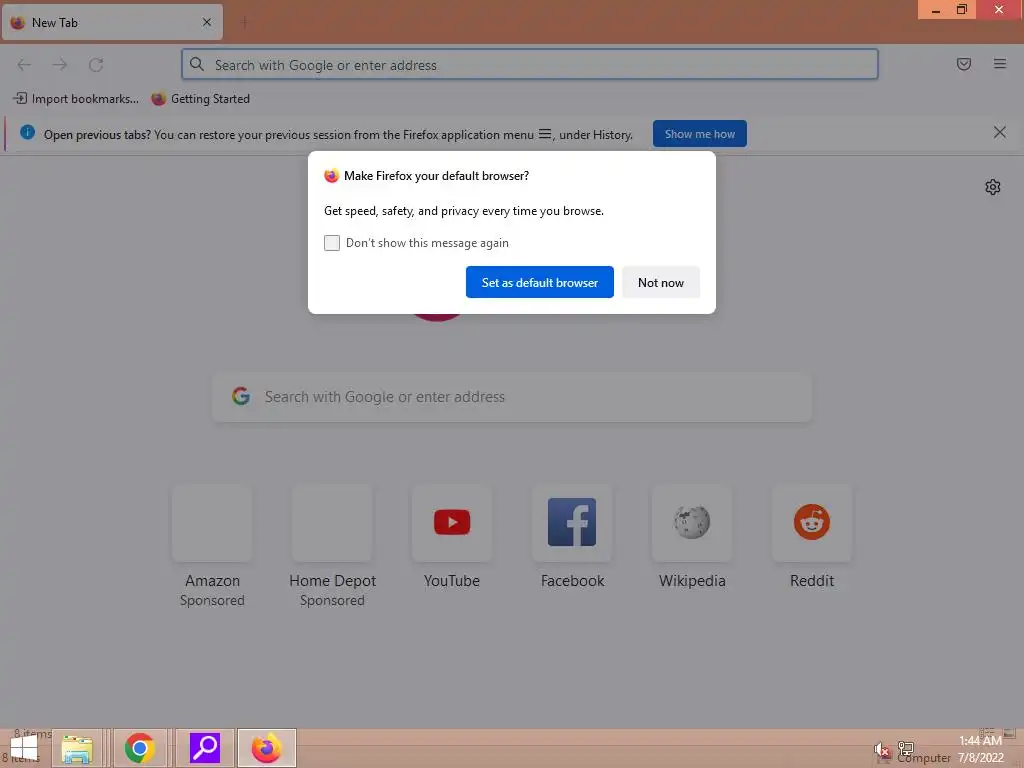
Task: Open the Save to Pocket icon
Action: (963, 64)
